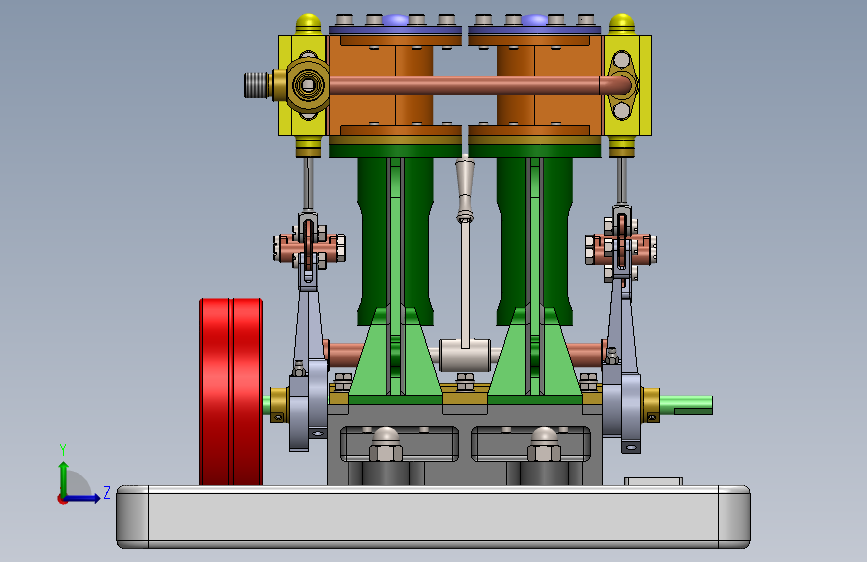867x562 pixels.
Task: Select the brass valve body with square hole
Action: tap(307, 85)
